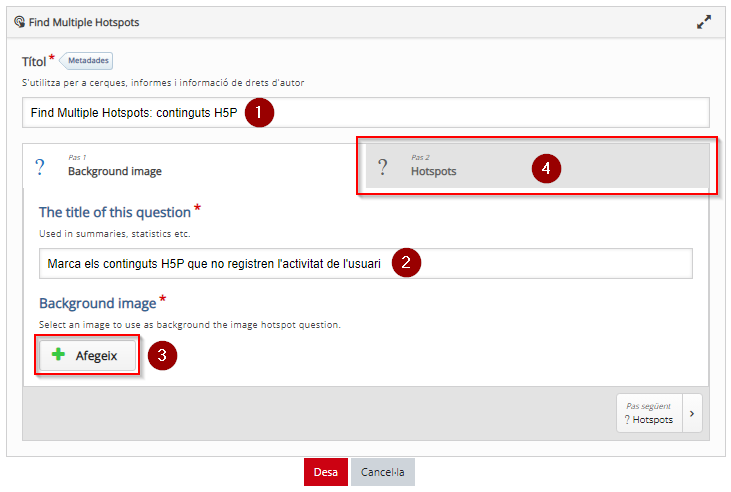
Task: Click the red numbered marker 1
Action: tap(259, 112)
